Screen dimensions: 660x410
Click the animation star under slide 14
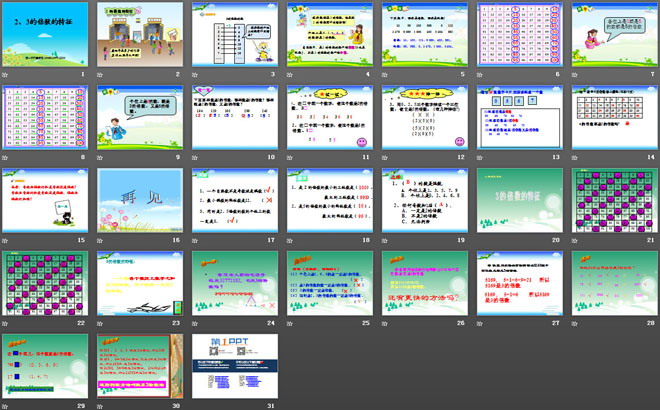(x=575, y=158)
